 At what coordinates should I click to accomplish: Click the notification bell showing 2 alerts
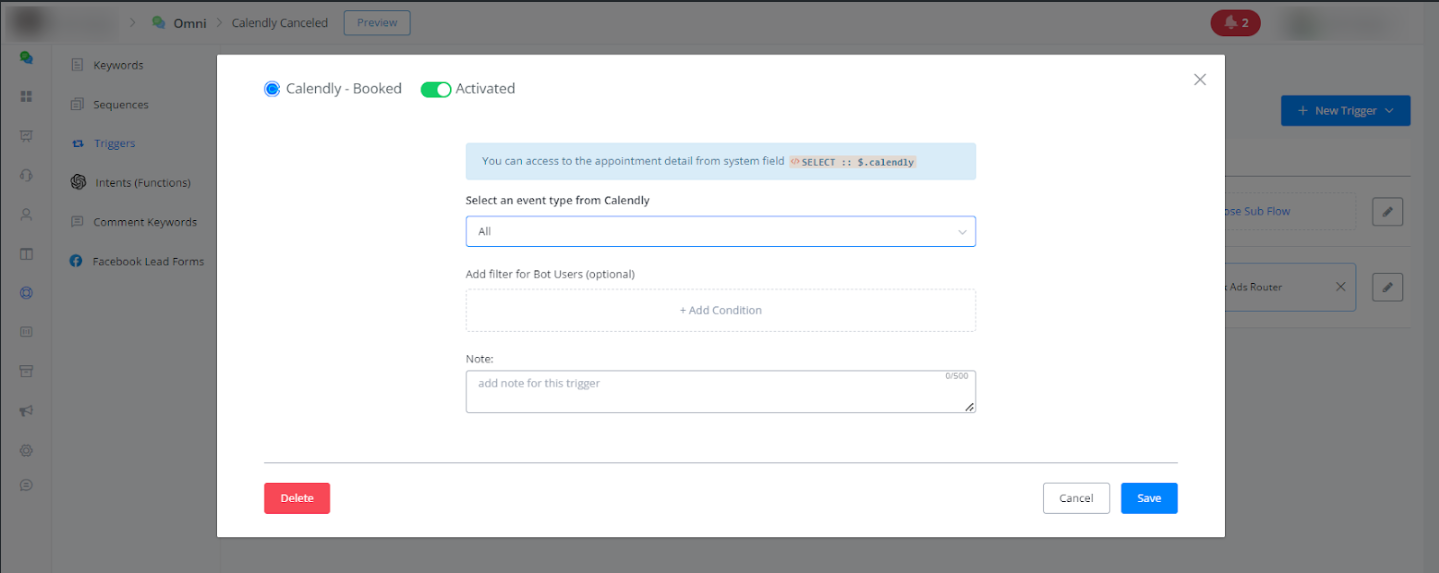1235,23
